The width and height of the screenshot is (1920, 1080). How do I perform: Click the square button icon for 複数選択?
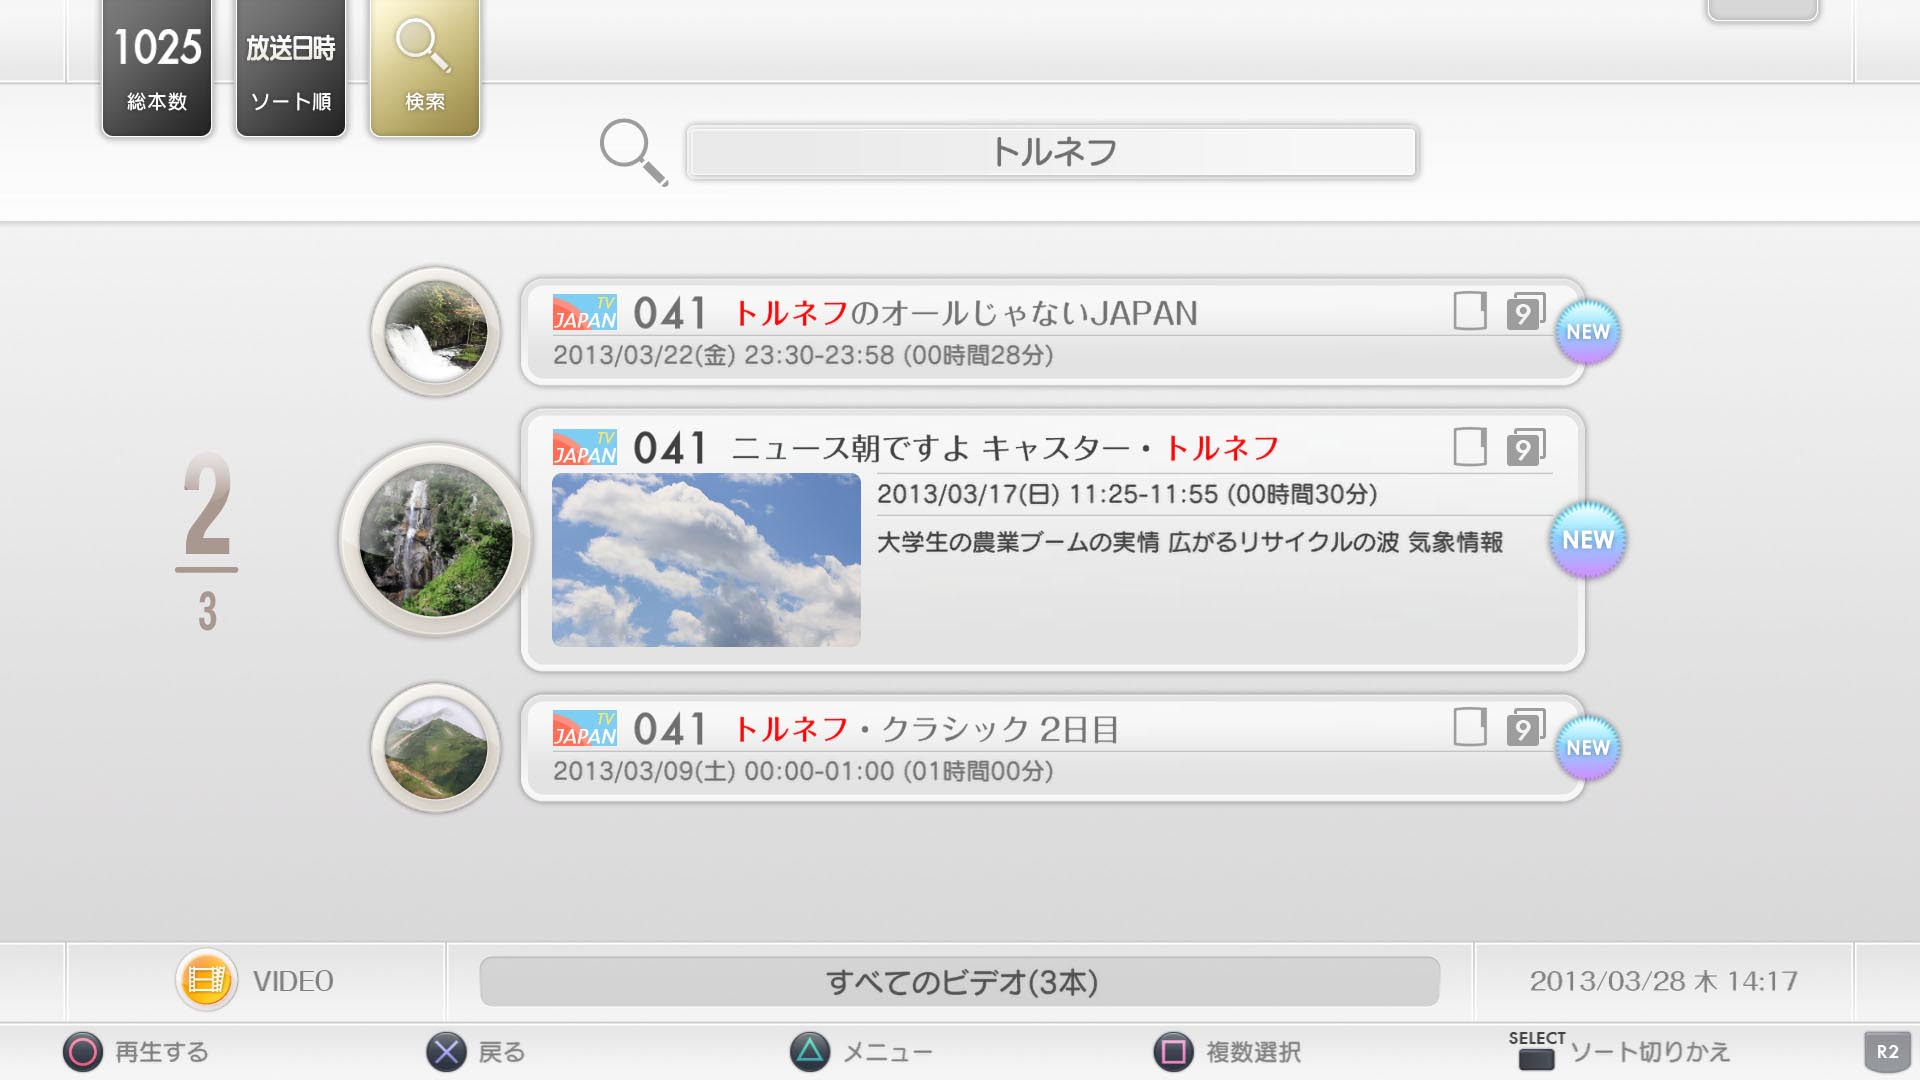click(x=1174, y=1052)
